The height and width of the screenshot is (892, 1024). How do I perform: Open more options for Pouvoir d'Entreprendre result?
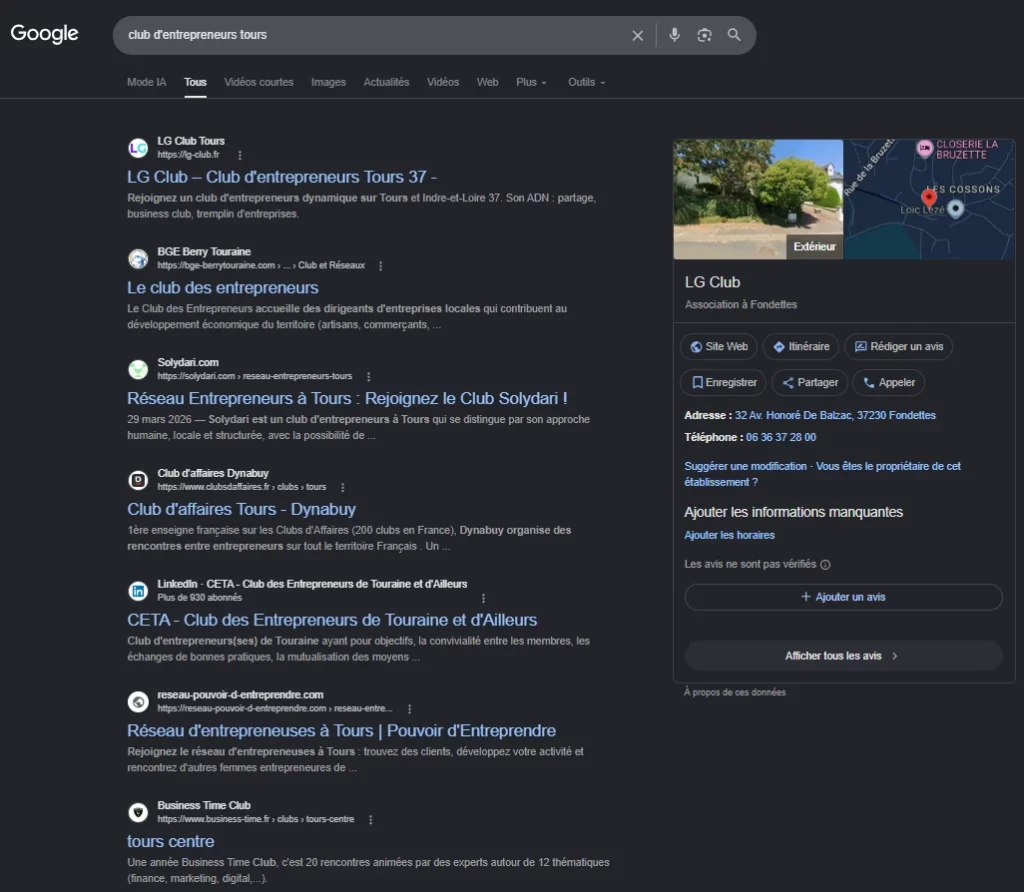coord(409,709)
